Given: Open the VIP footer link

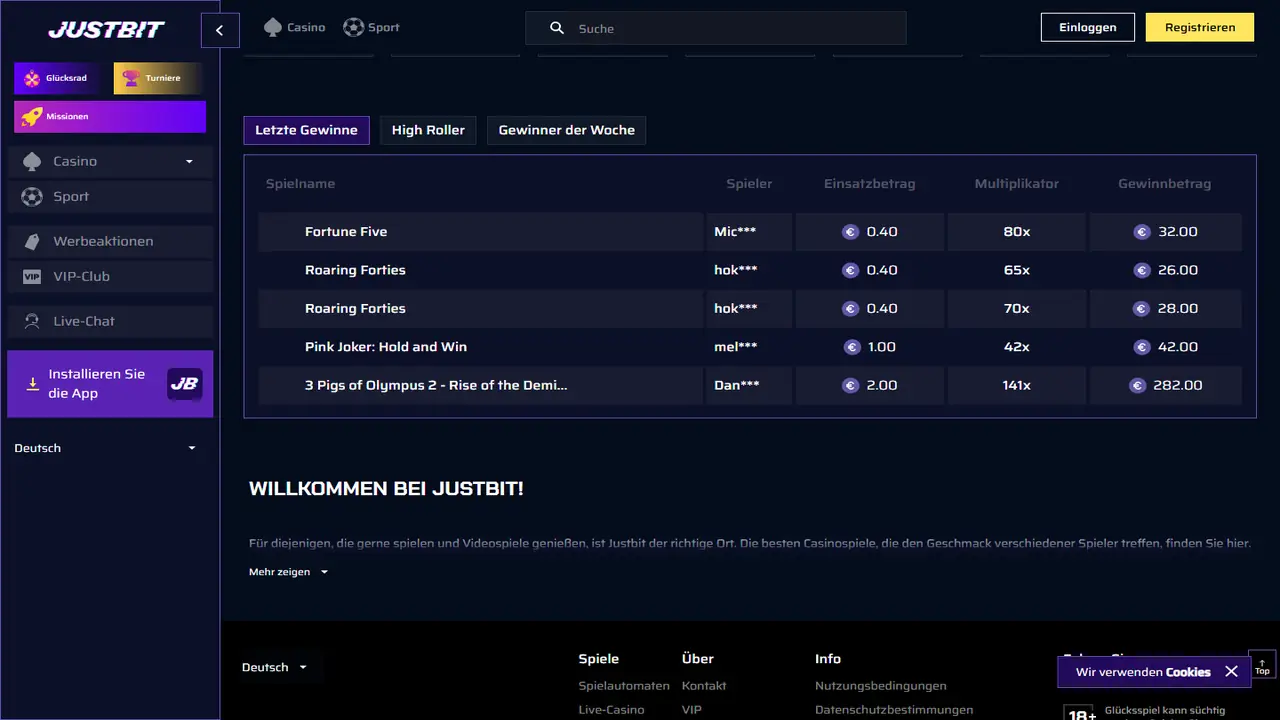Looking at the screenshot, I should (692, 710).
